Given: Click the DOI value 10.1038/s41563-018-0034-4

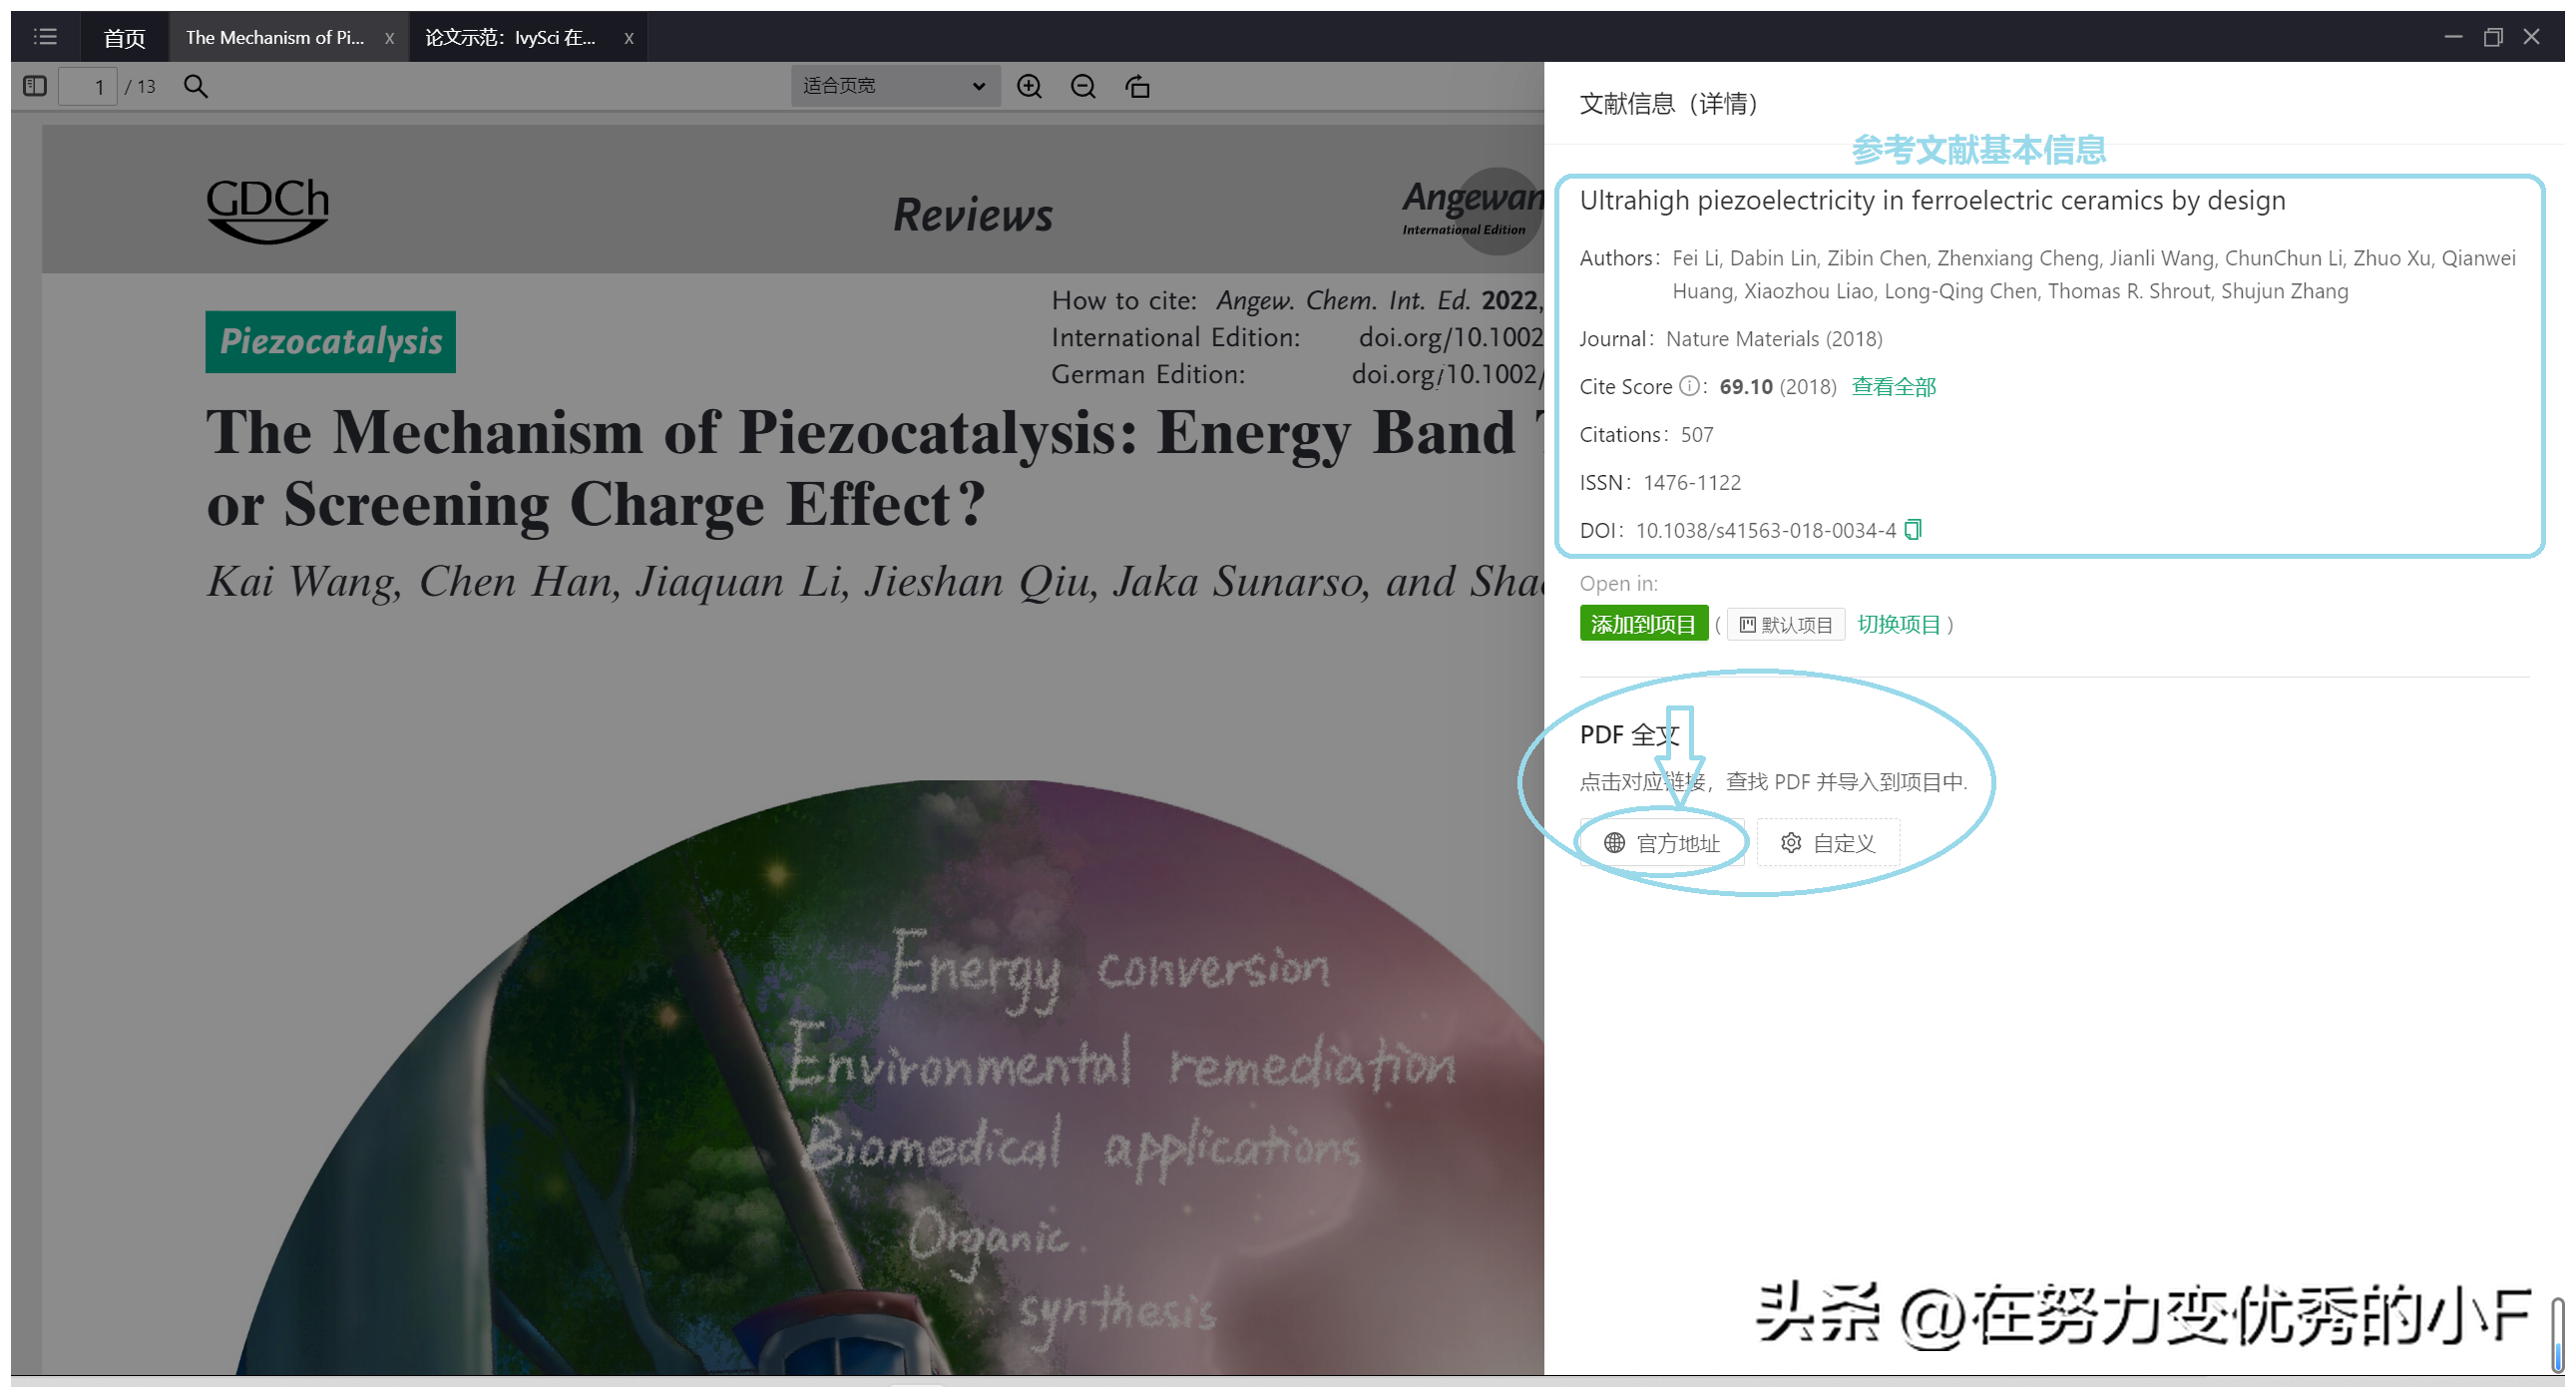Looking at the screenshot, I should [x=1765, y=531].
